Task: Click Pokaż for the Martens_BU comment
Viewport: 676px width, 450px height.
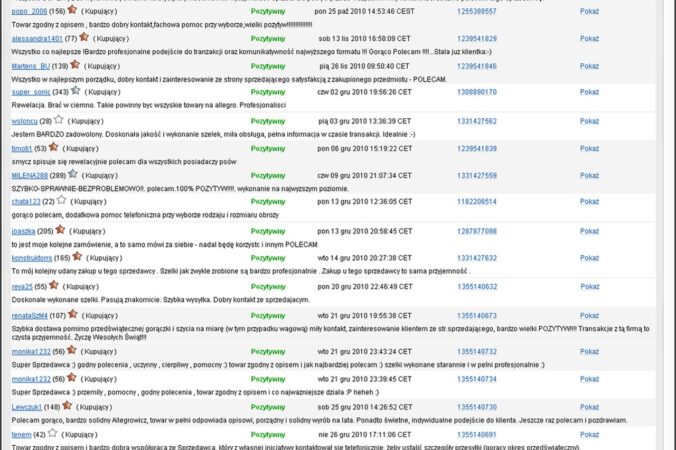Action: coord(589,66)
